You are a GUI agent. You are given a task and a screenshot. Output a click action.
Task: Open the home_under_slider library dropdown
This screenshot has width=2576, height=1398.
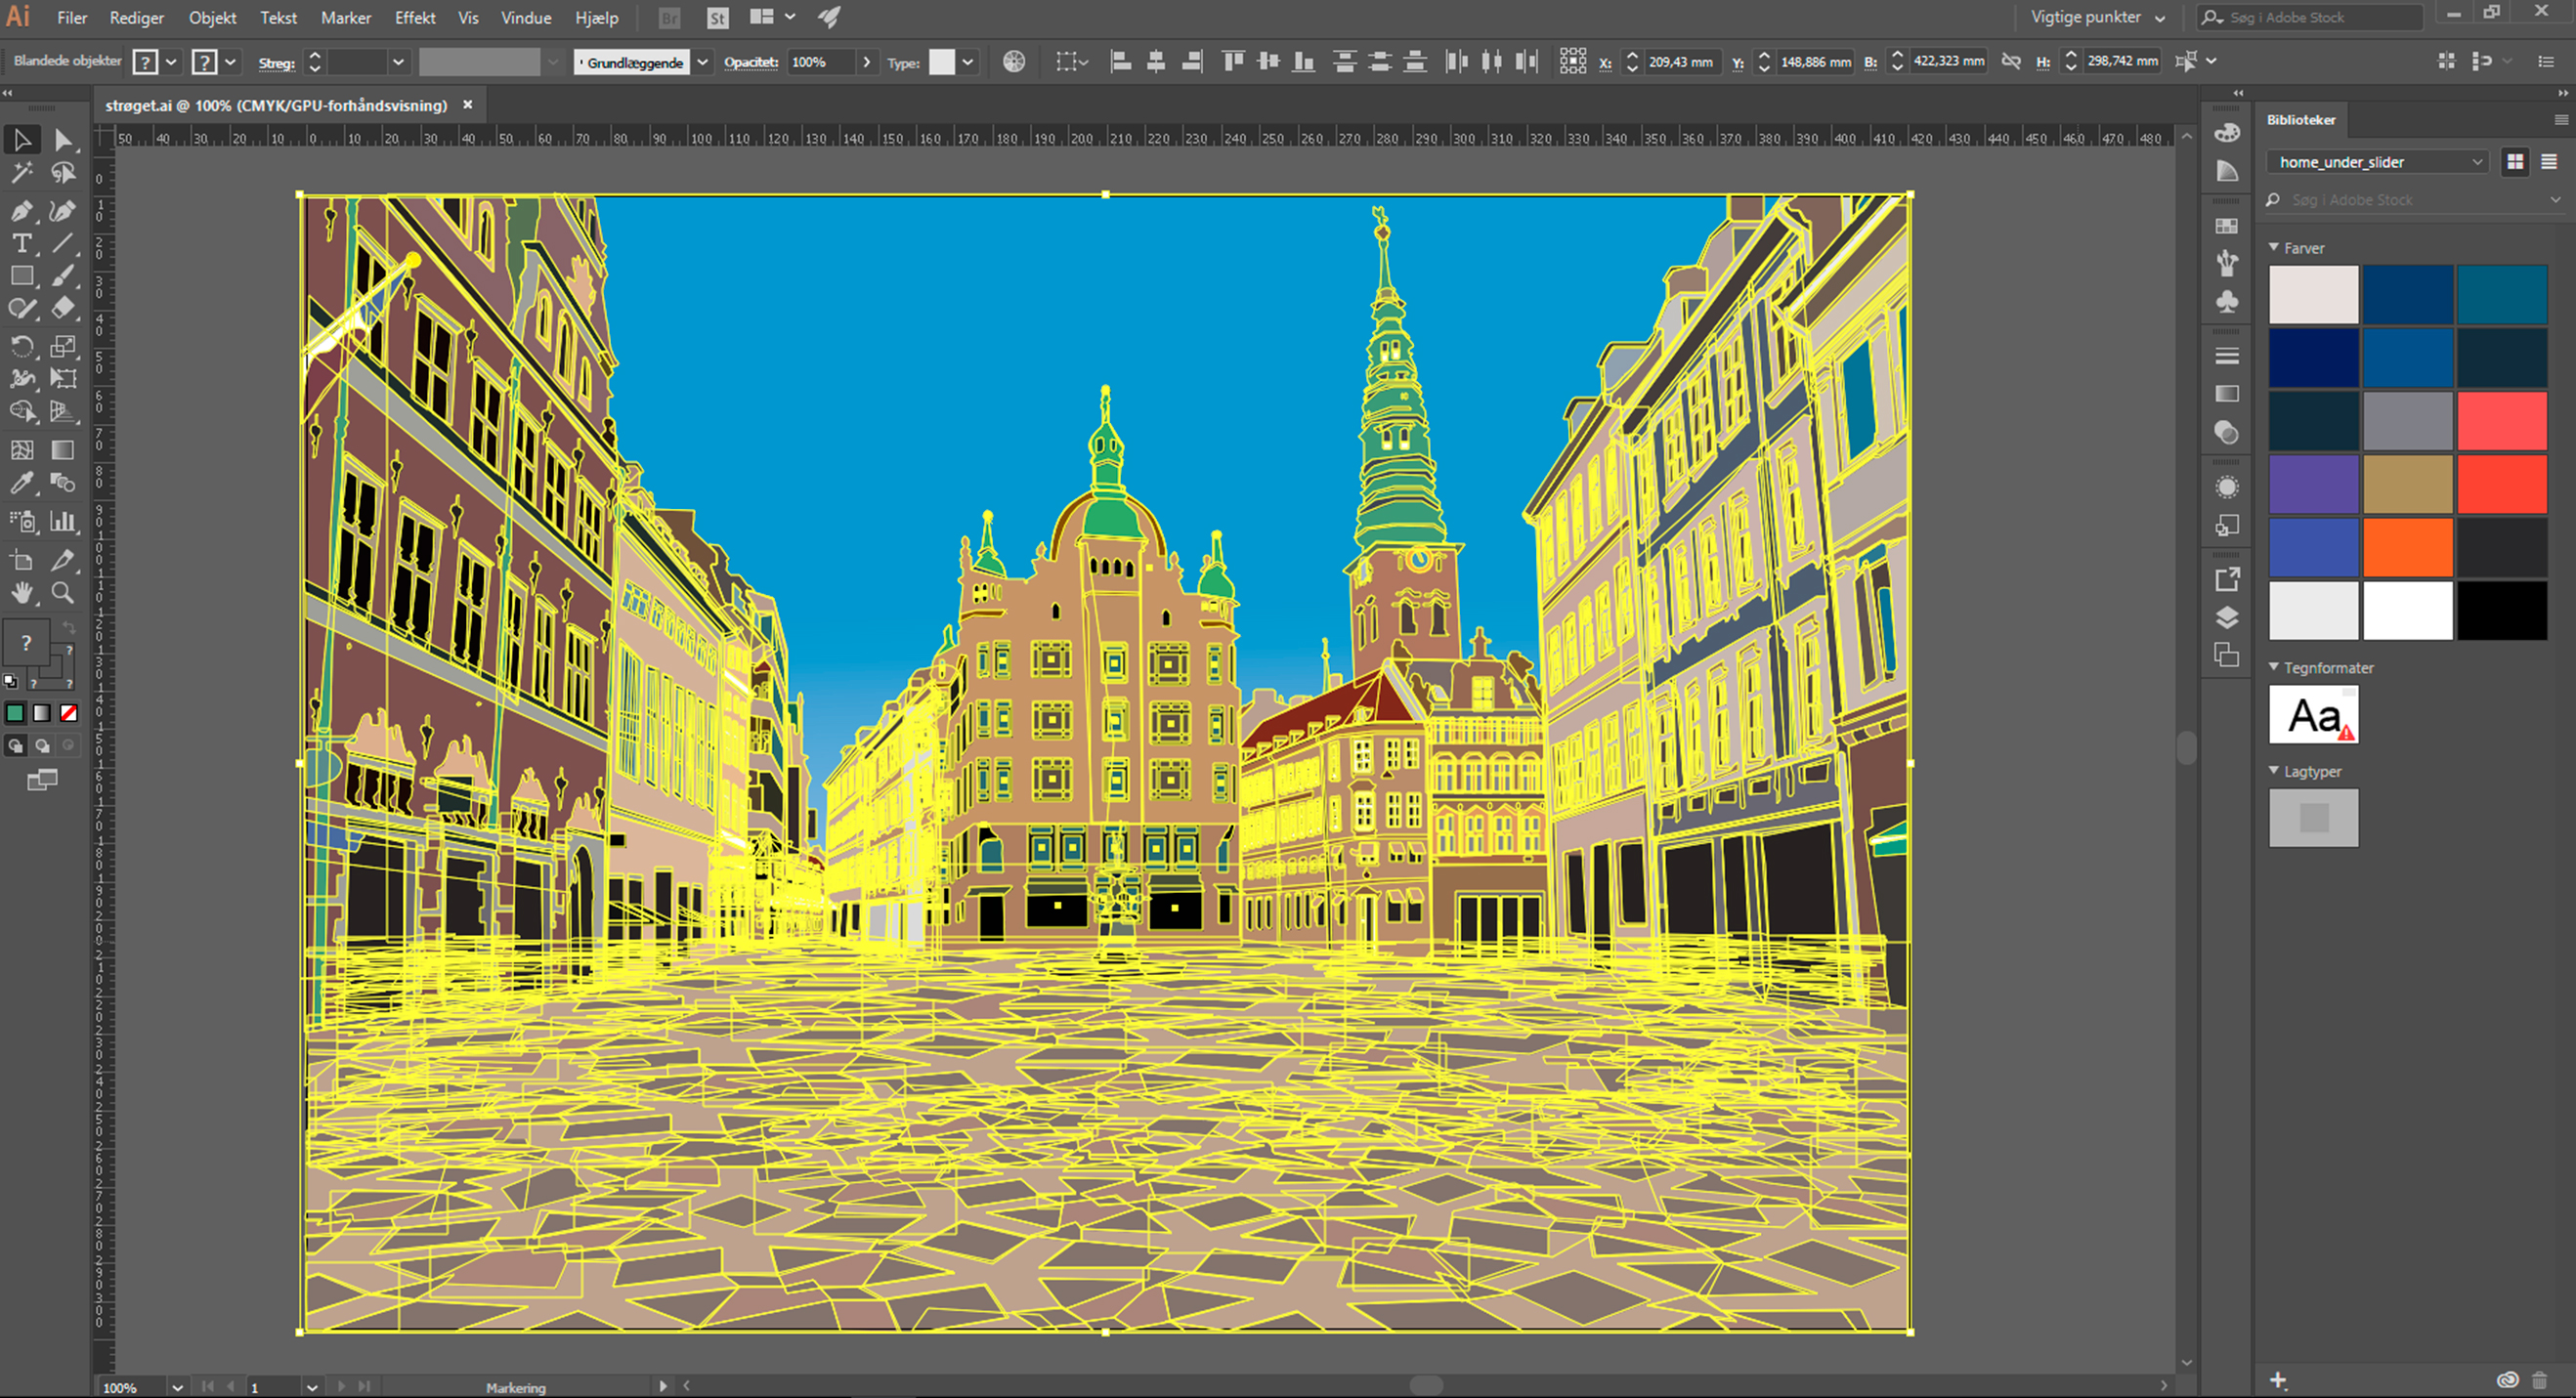click(x=2377, y=162)
